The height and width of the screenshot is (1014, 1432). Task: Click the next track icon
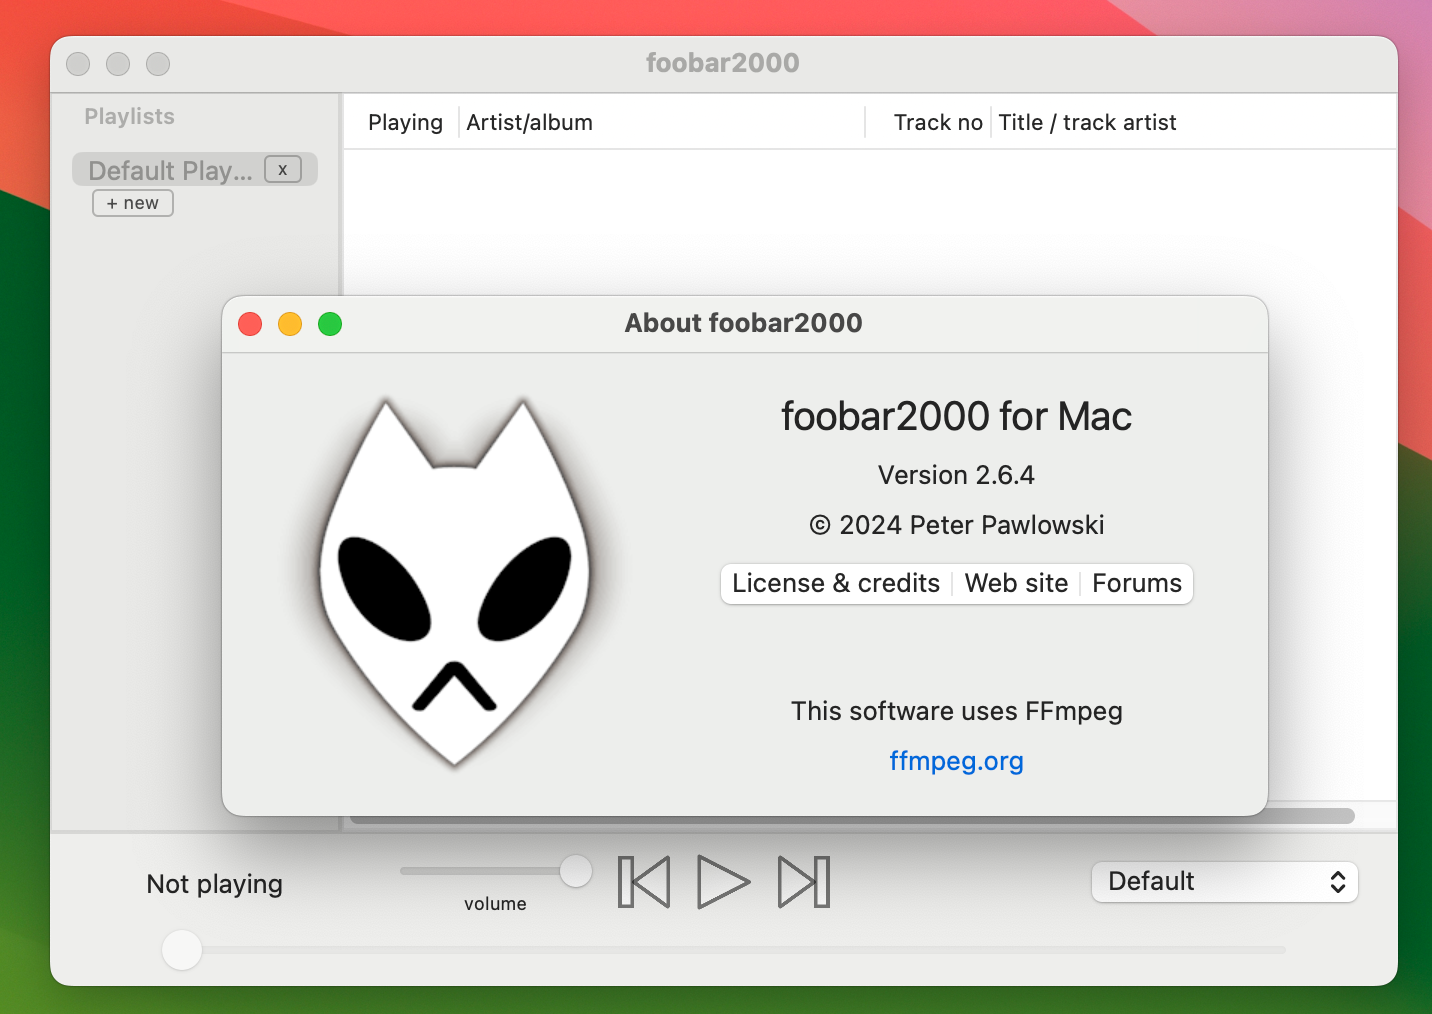(x=803, y=881)
